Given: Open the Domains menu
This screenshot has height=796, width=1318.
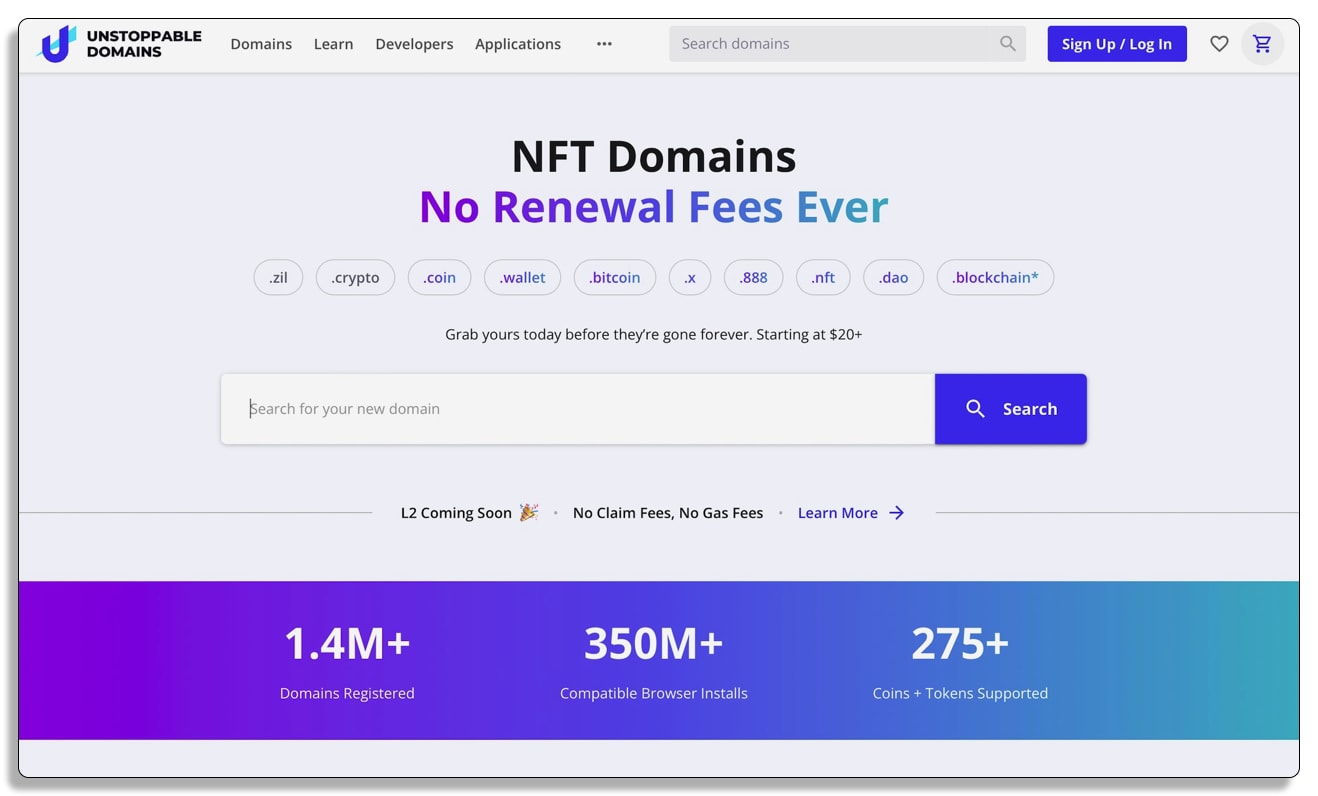Looking at the screenshot, I should (x=261, y=44).
